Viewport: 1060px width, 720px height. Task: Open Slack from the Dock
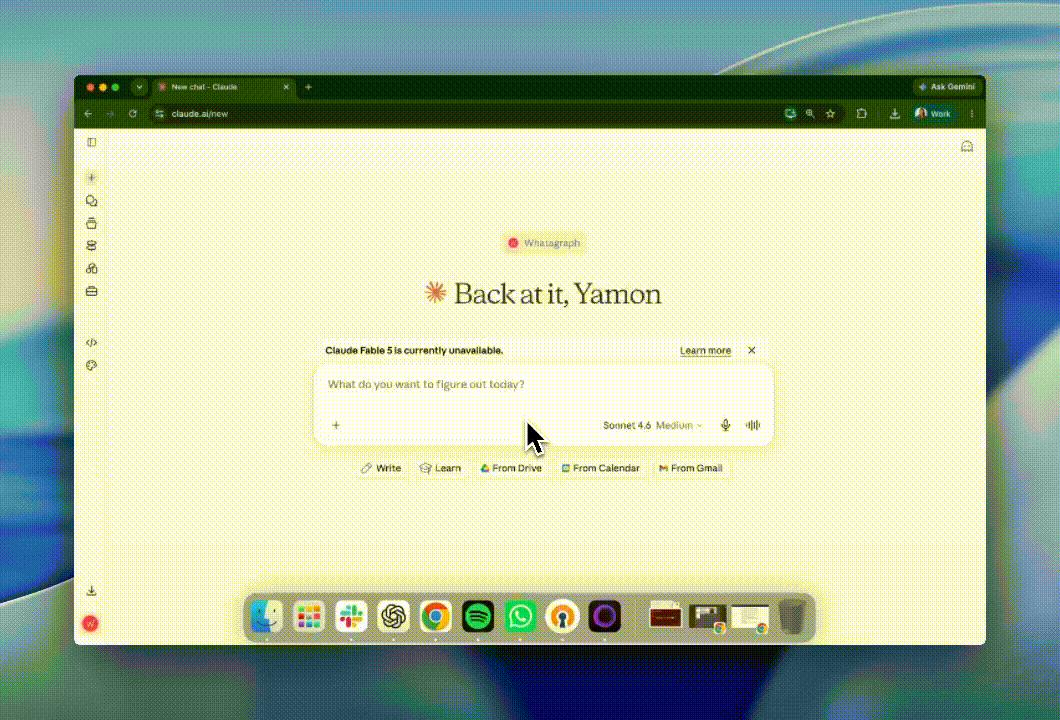pyautogui.click(x=352, y=617)
